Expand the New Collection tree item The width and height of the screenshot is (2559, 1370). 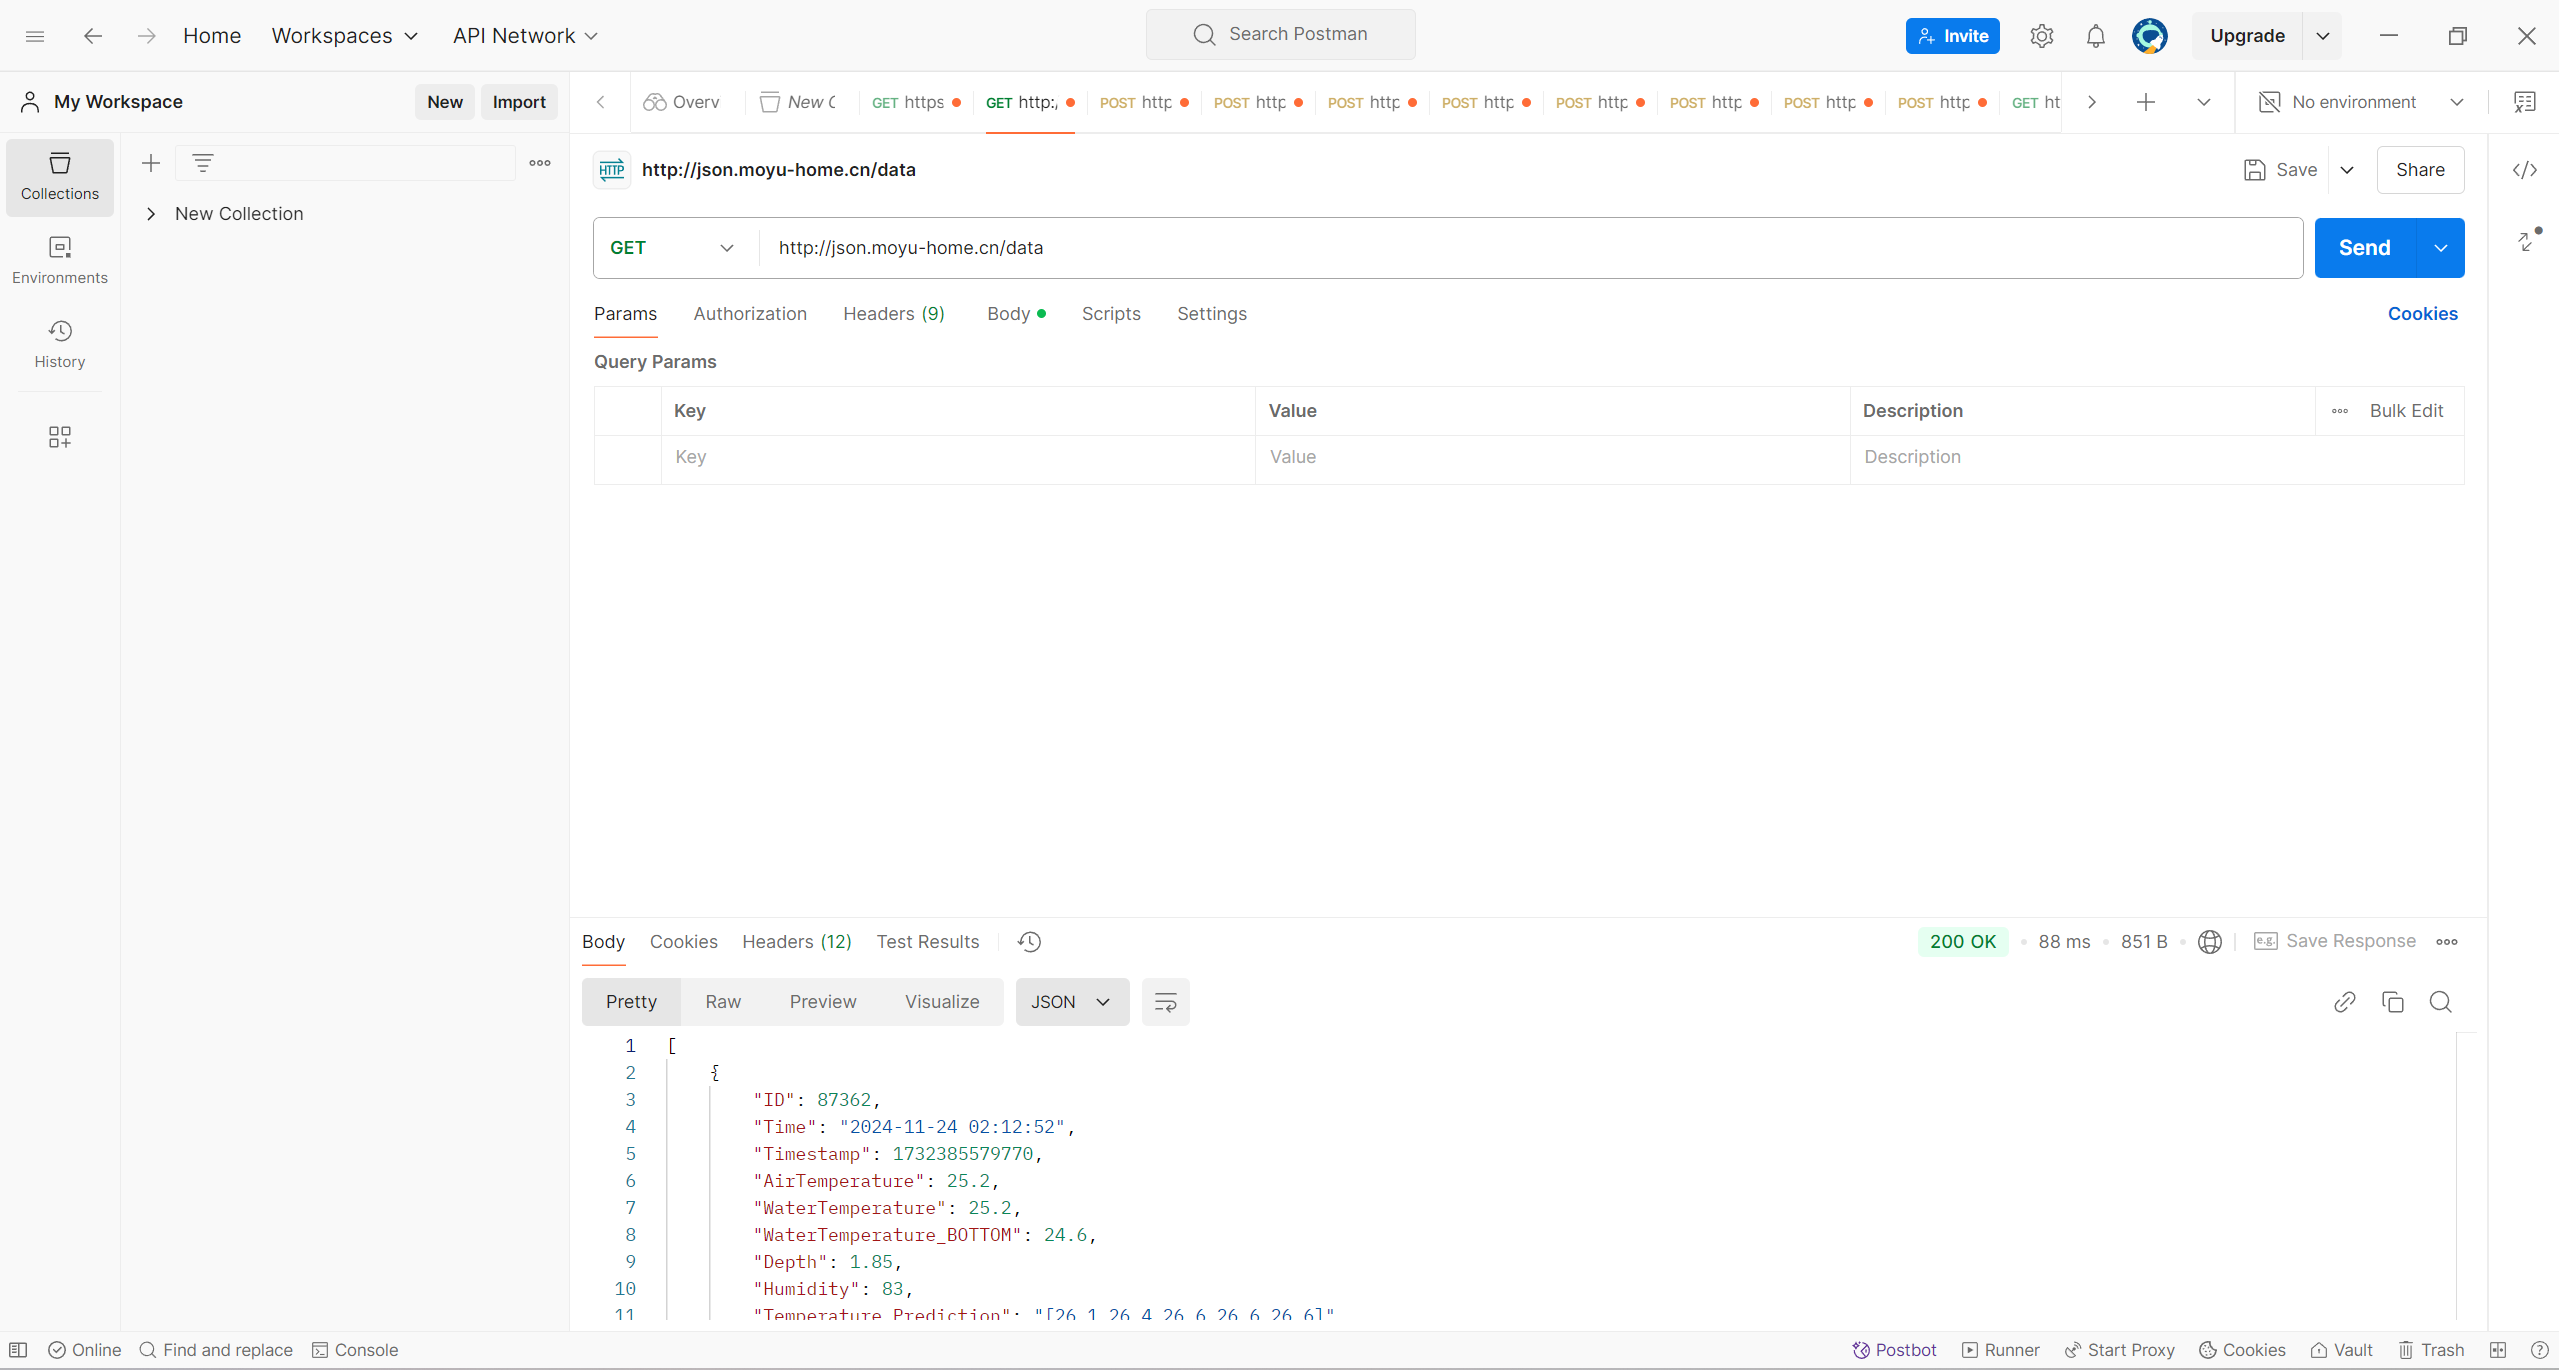151,214
